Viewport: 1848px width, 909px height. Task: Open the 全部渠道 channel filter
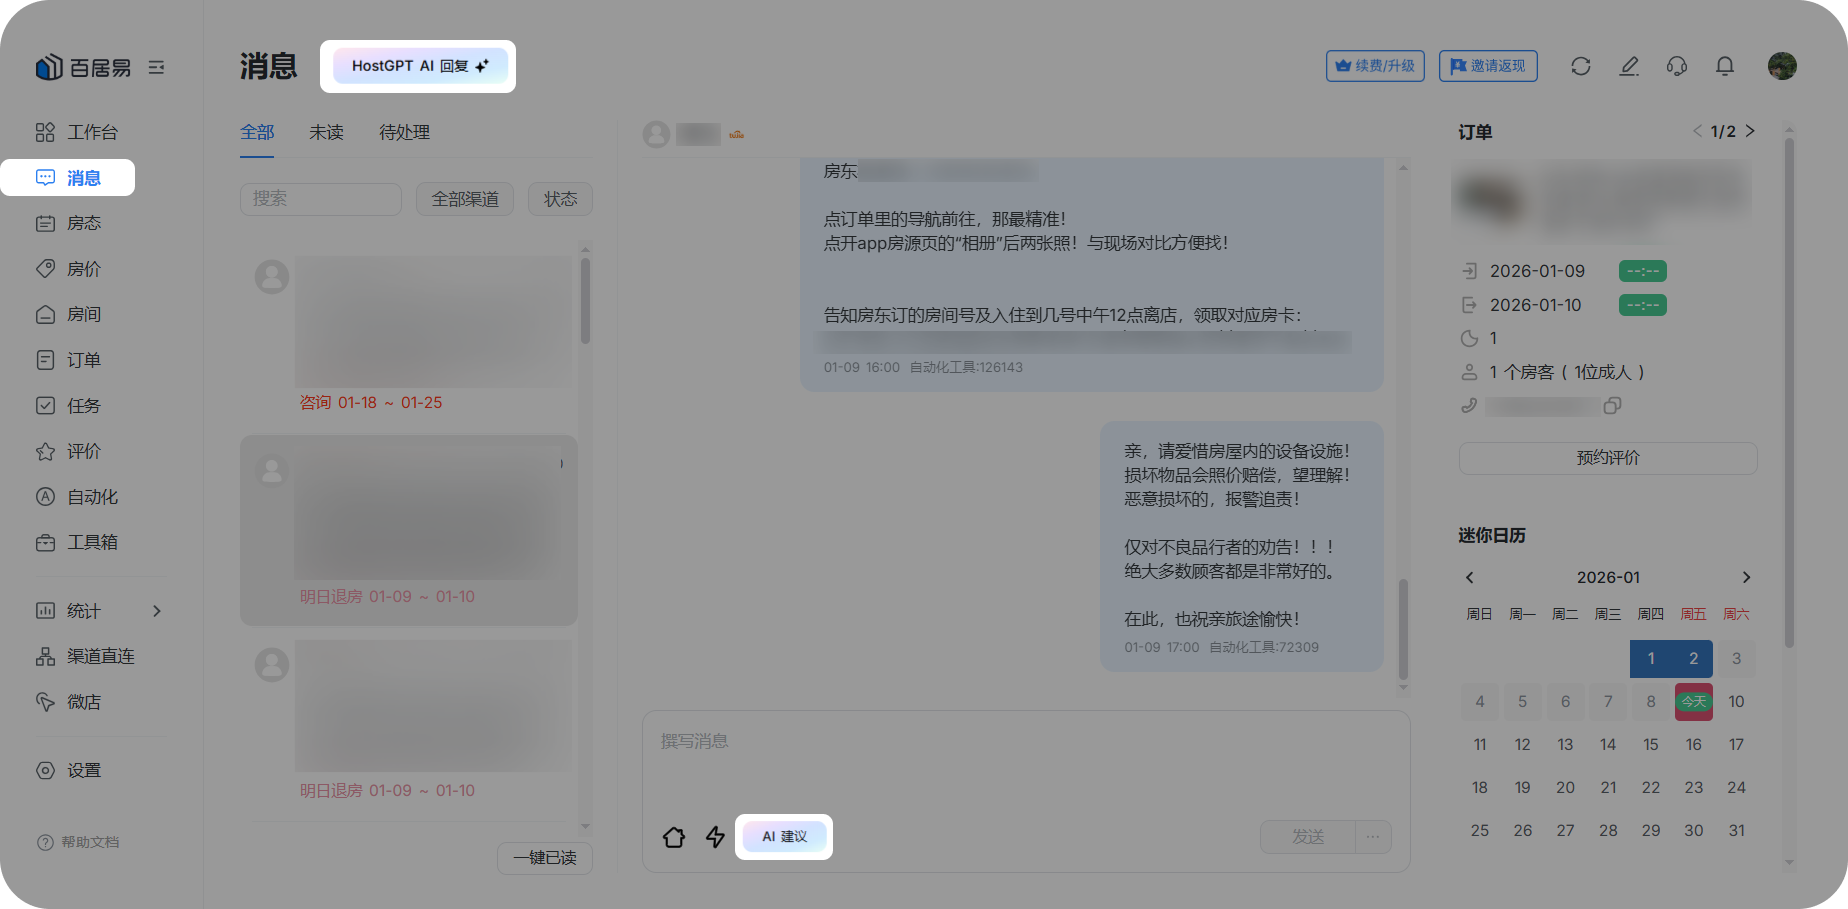tap(465, 199)
